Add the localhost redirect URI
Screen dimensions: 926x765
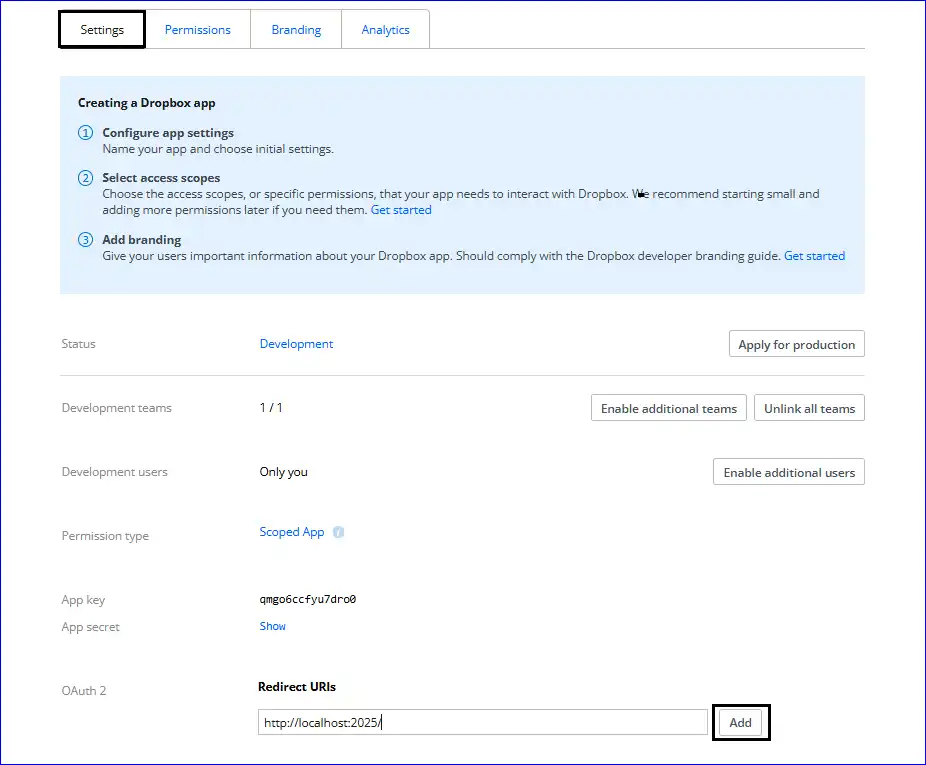(x=740, y=722)
